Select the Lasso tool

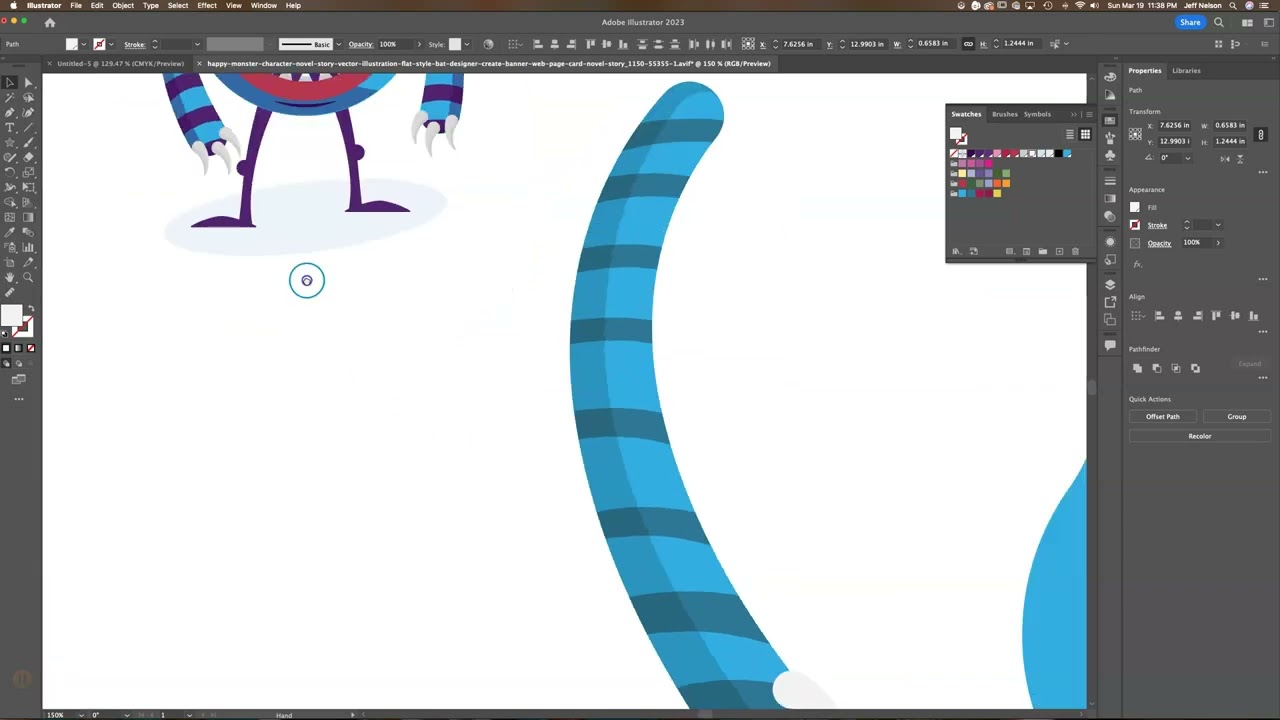pos(28,97)
